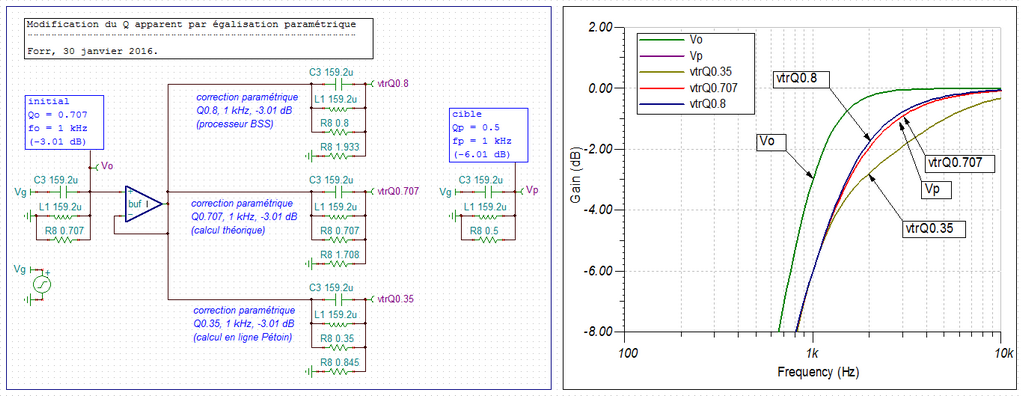
Task: Select the buf amplifier triangle symbol
Action: coord(144,204)
